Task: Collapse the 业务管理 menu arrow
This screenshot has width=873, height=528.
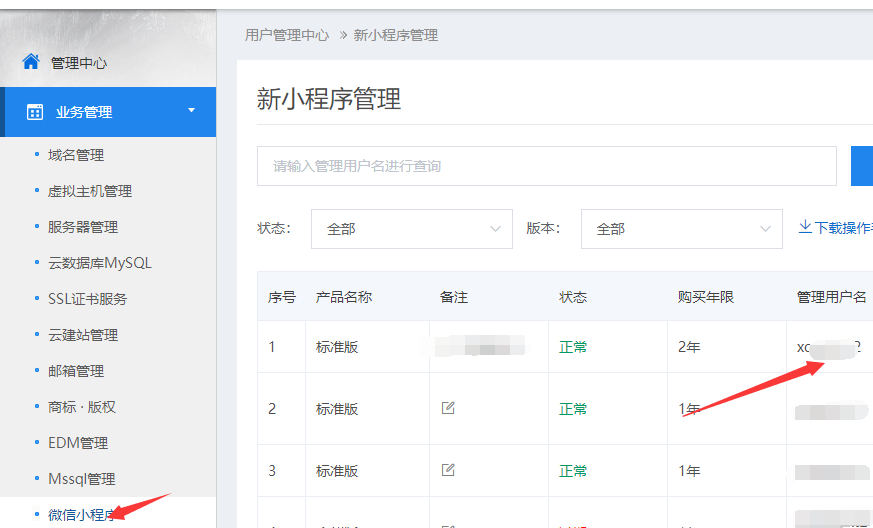Action: coord(191,111)
